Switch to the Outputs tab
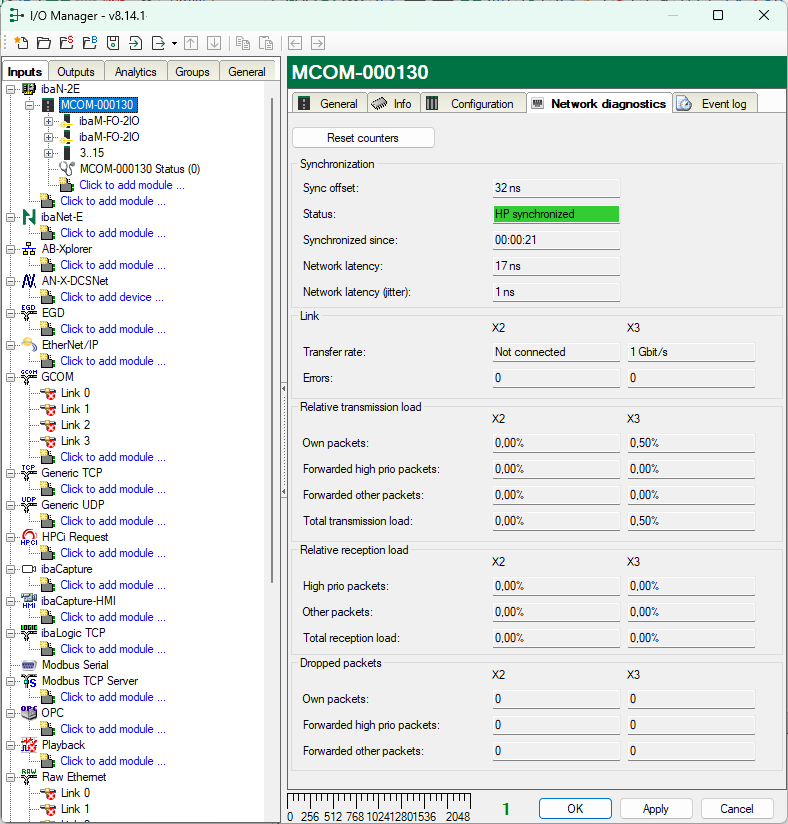Image resolution: width=788 pixels, height=824 pixels. 76,72
